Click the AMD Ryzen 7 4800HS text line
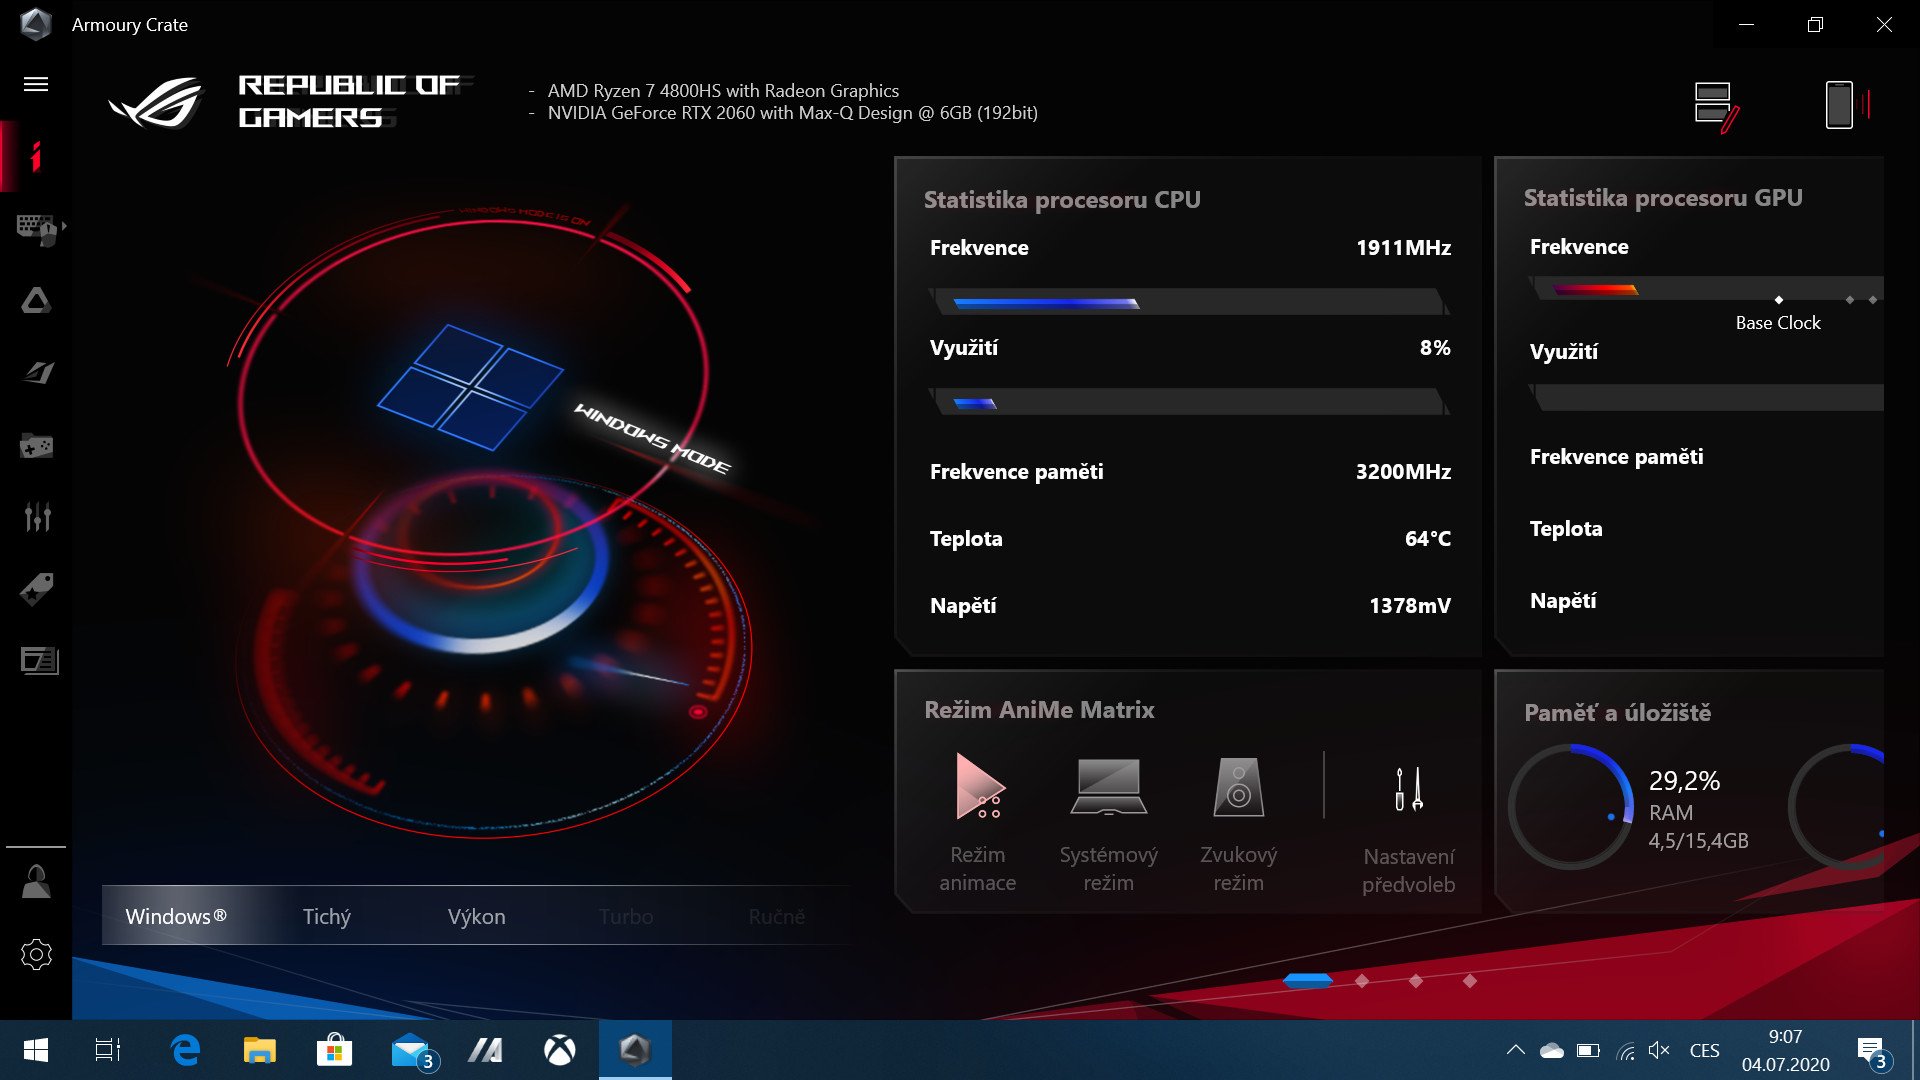Image resolution: width=1920 pixels, height=1080 pixels. 723,90
